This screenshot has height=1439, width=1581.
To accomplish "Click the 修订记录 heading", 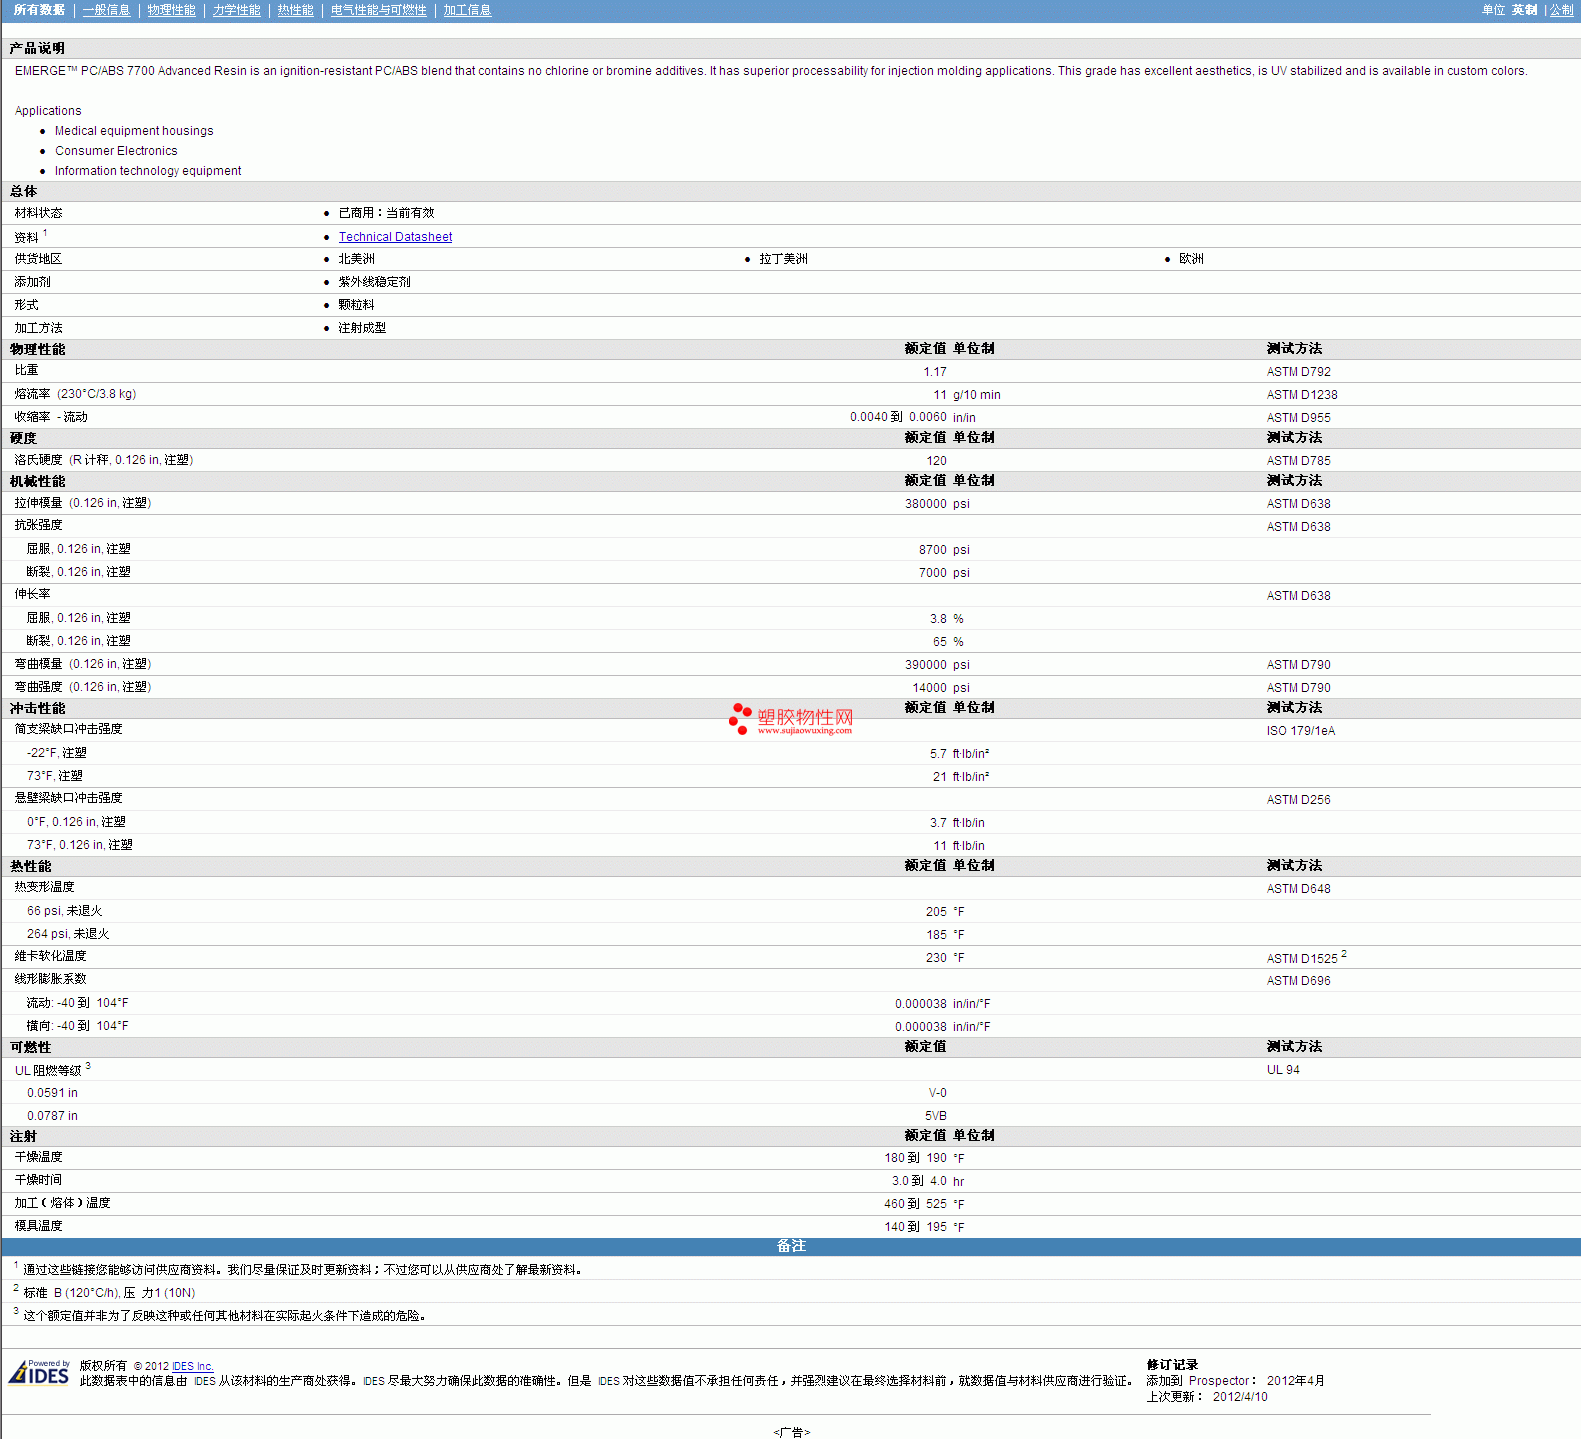I will 1172,1365.
